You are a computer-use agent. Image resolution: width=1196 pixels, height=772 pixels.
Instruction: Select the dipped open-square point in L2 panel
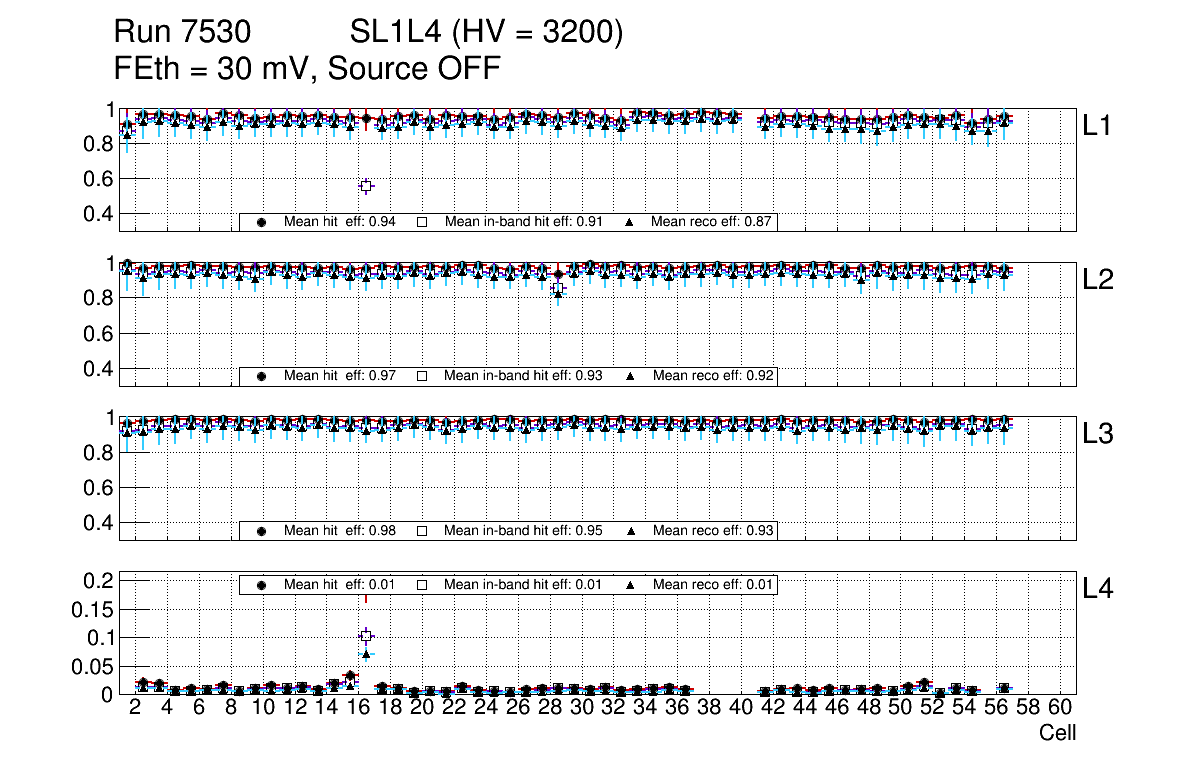pos(558,289)
